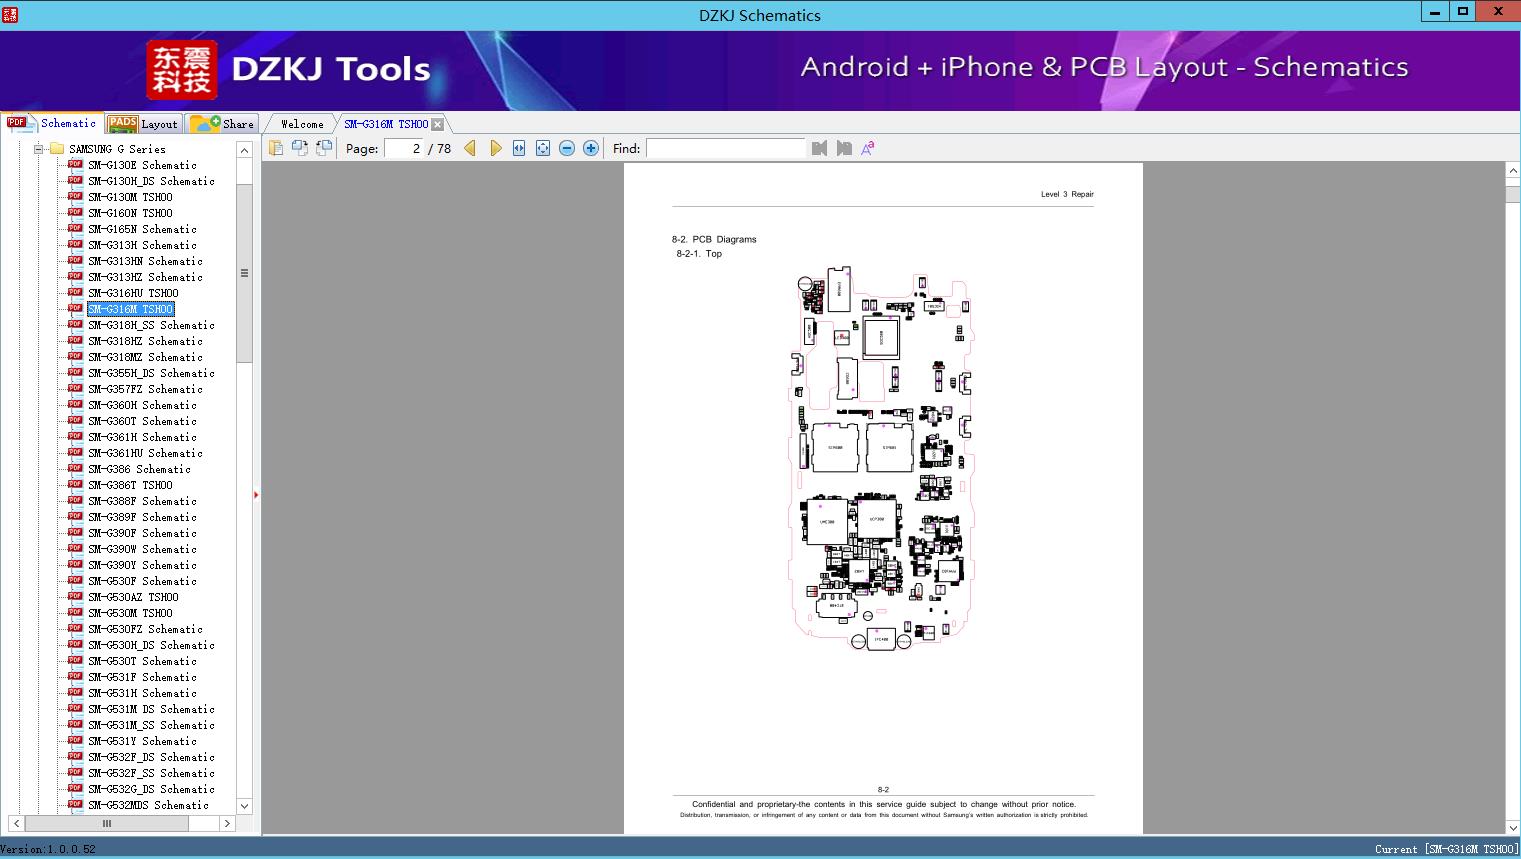1521x859 pixels.
Task: Click the rotate clockwise icon
Action: [324, 148]
